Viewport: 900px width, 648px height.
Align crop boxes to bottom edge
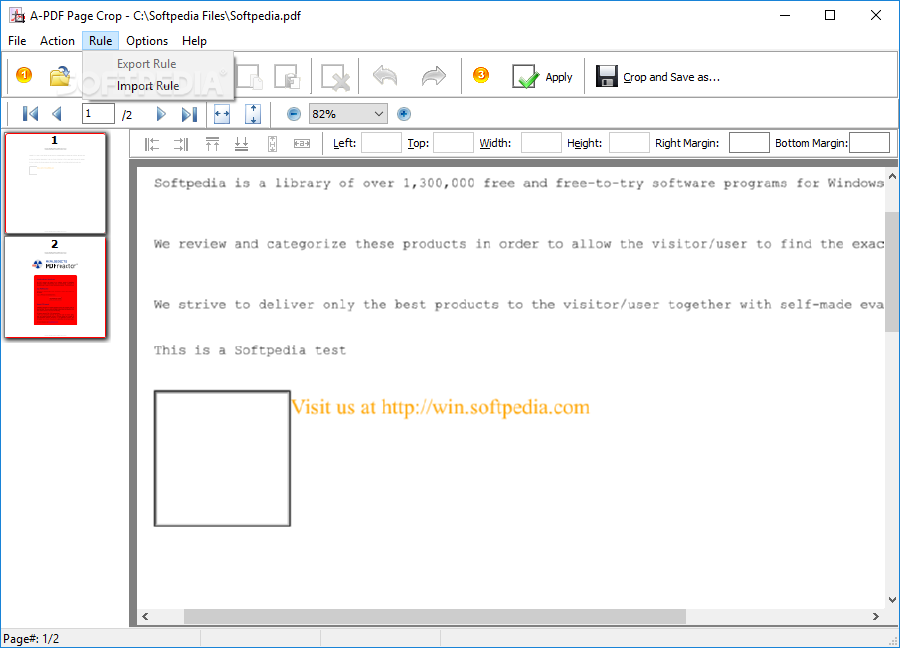(x=242, y=144)
